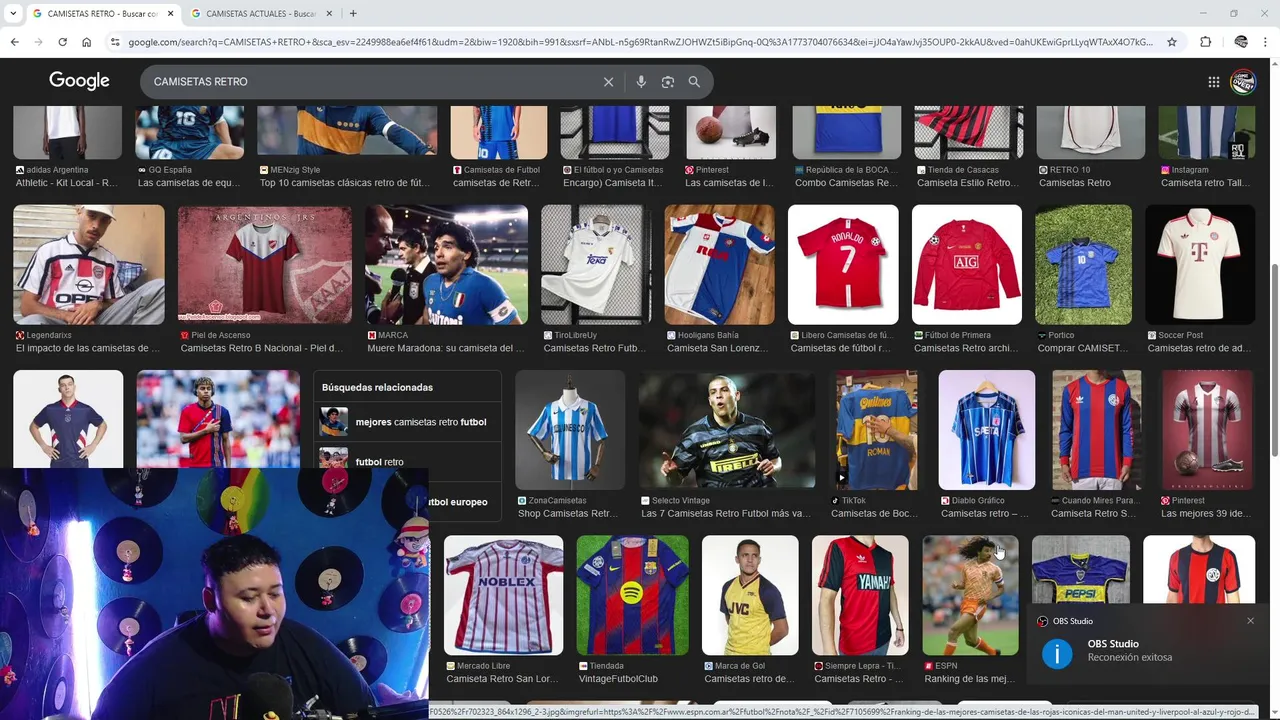This screenshot has height=720, width=1280.
Task: Click 'Camiseta Retro San Lor...' Mercado Libre caption
Action: (x=502, y=678)
